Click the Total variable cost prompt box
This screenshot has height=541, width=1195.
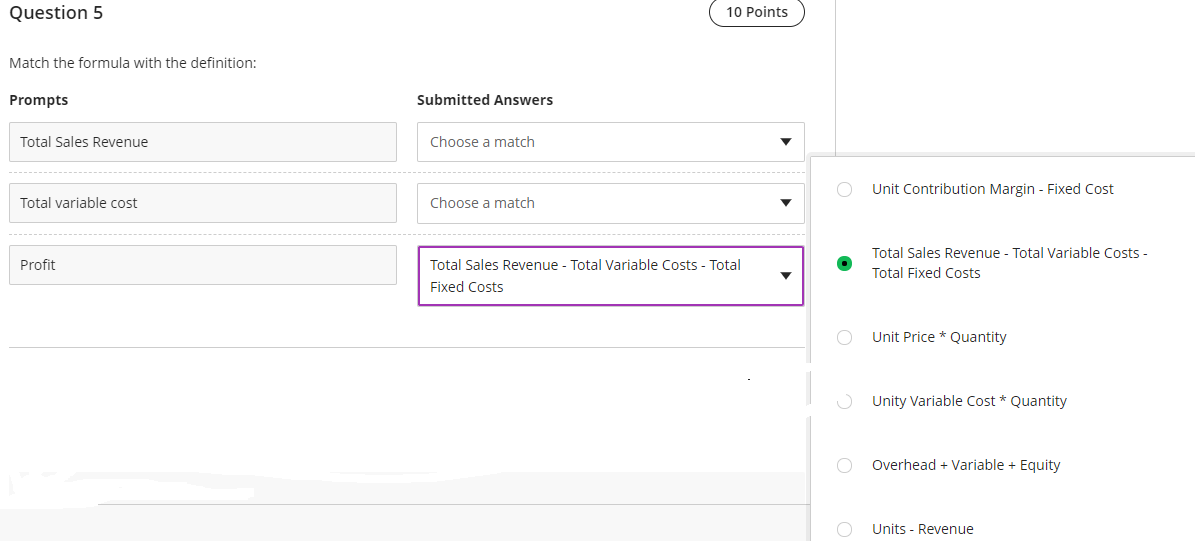click(203, 203)
